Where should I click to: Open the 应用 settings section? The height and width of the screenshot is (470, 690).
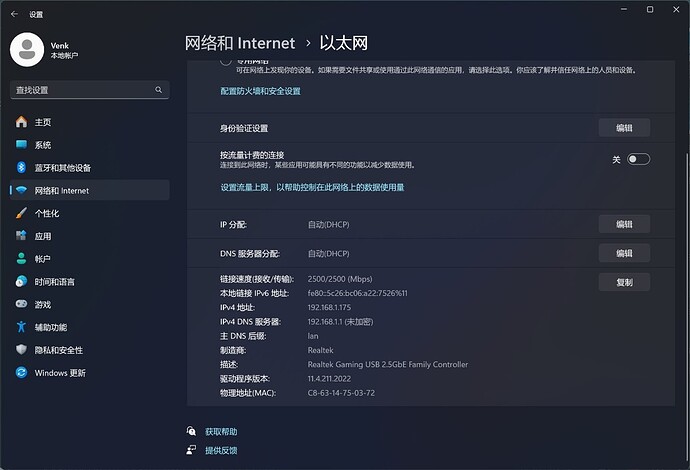click(x=90, y=236)
